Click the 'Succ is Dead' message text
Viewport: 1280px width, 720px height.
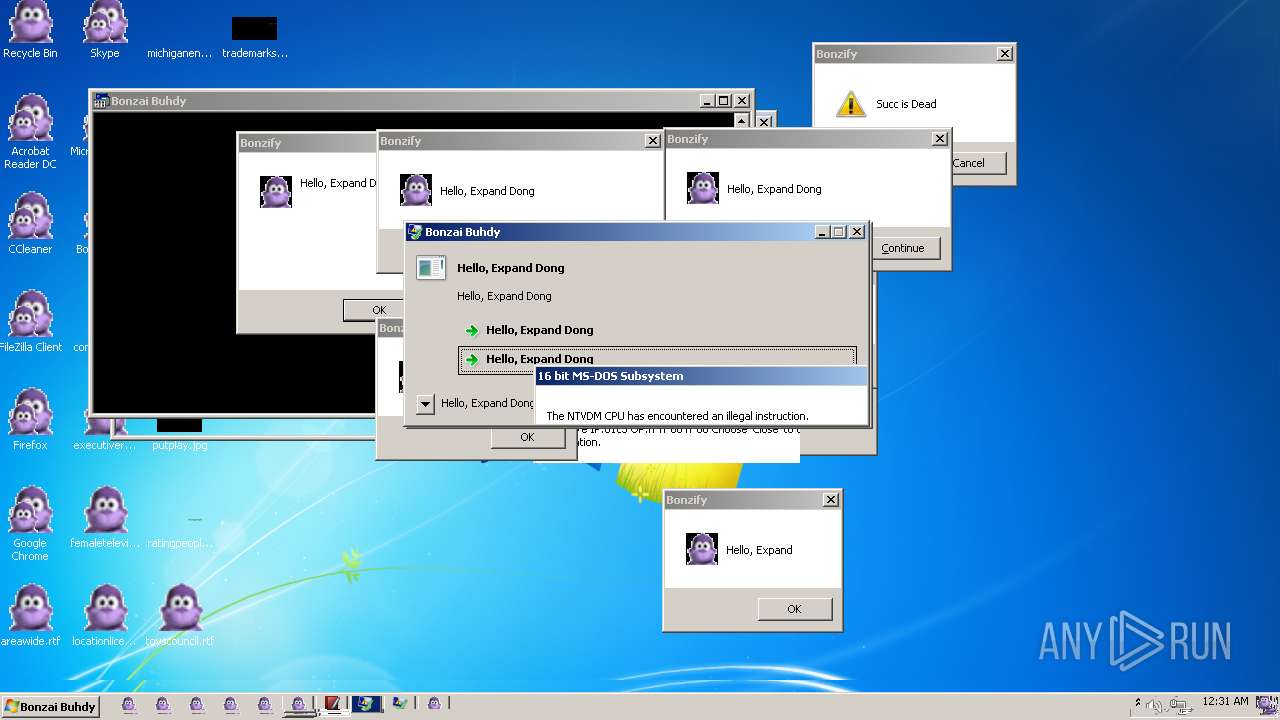click(906, 104)
